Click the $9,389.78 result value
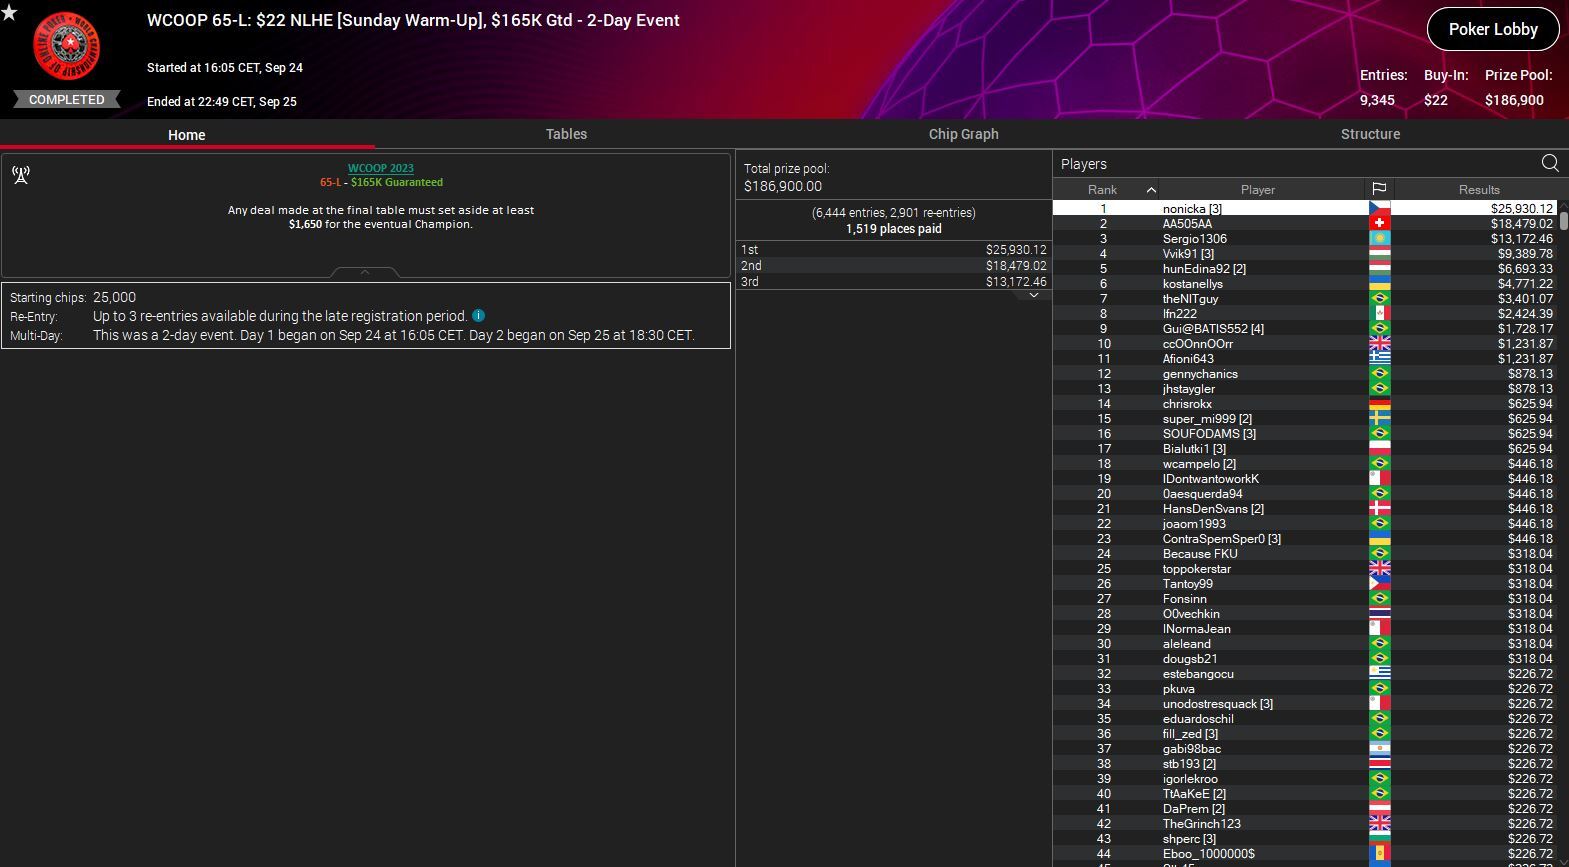The width and height of the screenshot is (1569, 867). (x=1525, y=253)
